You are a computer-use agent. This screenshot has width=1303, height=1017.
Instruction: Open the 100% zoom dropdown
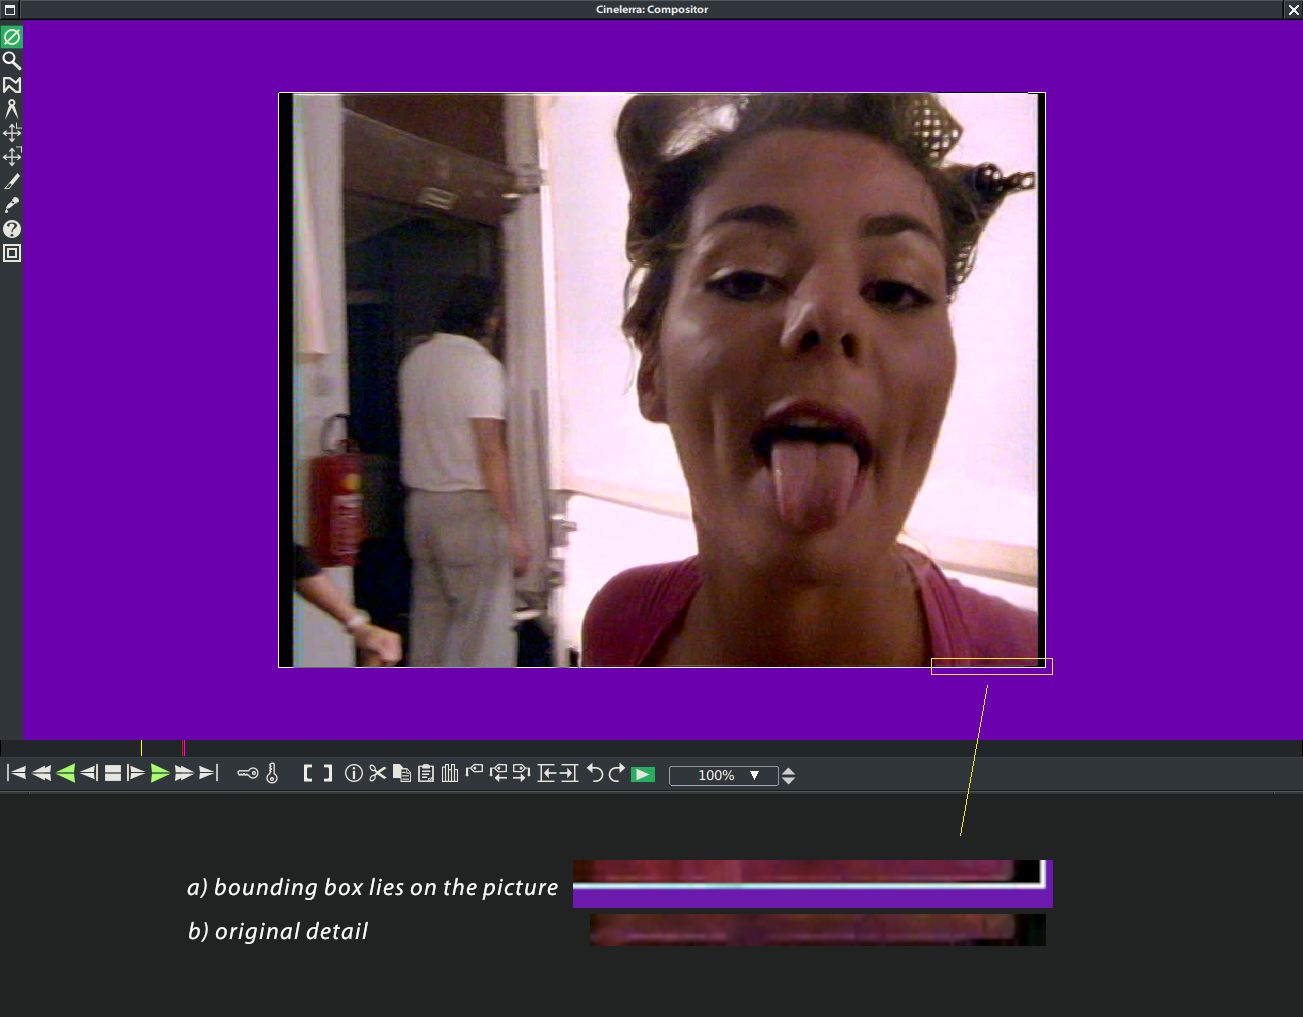point(754,775)
